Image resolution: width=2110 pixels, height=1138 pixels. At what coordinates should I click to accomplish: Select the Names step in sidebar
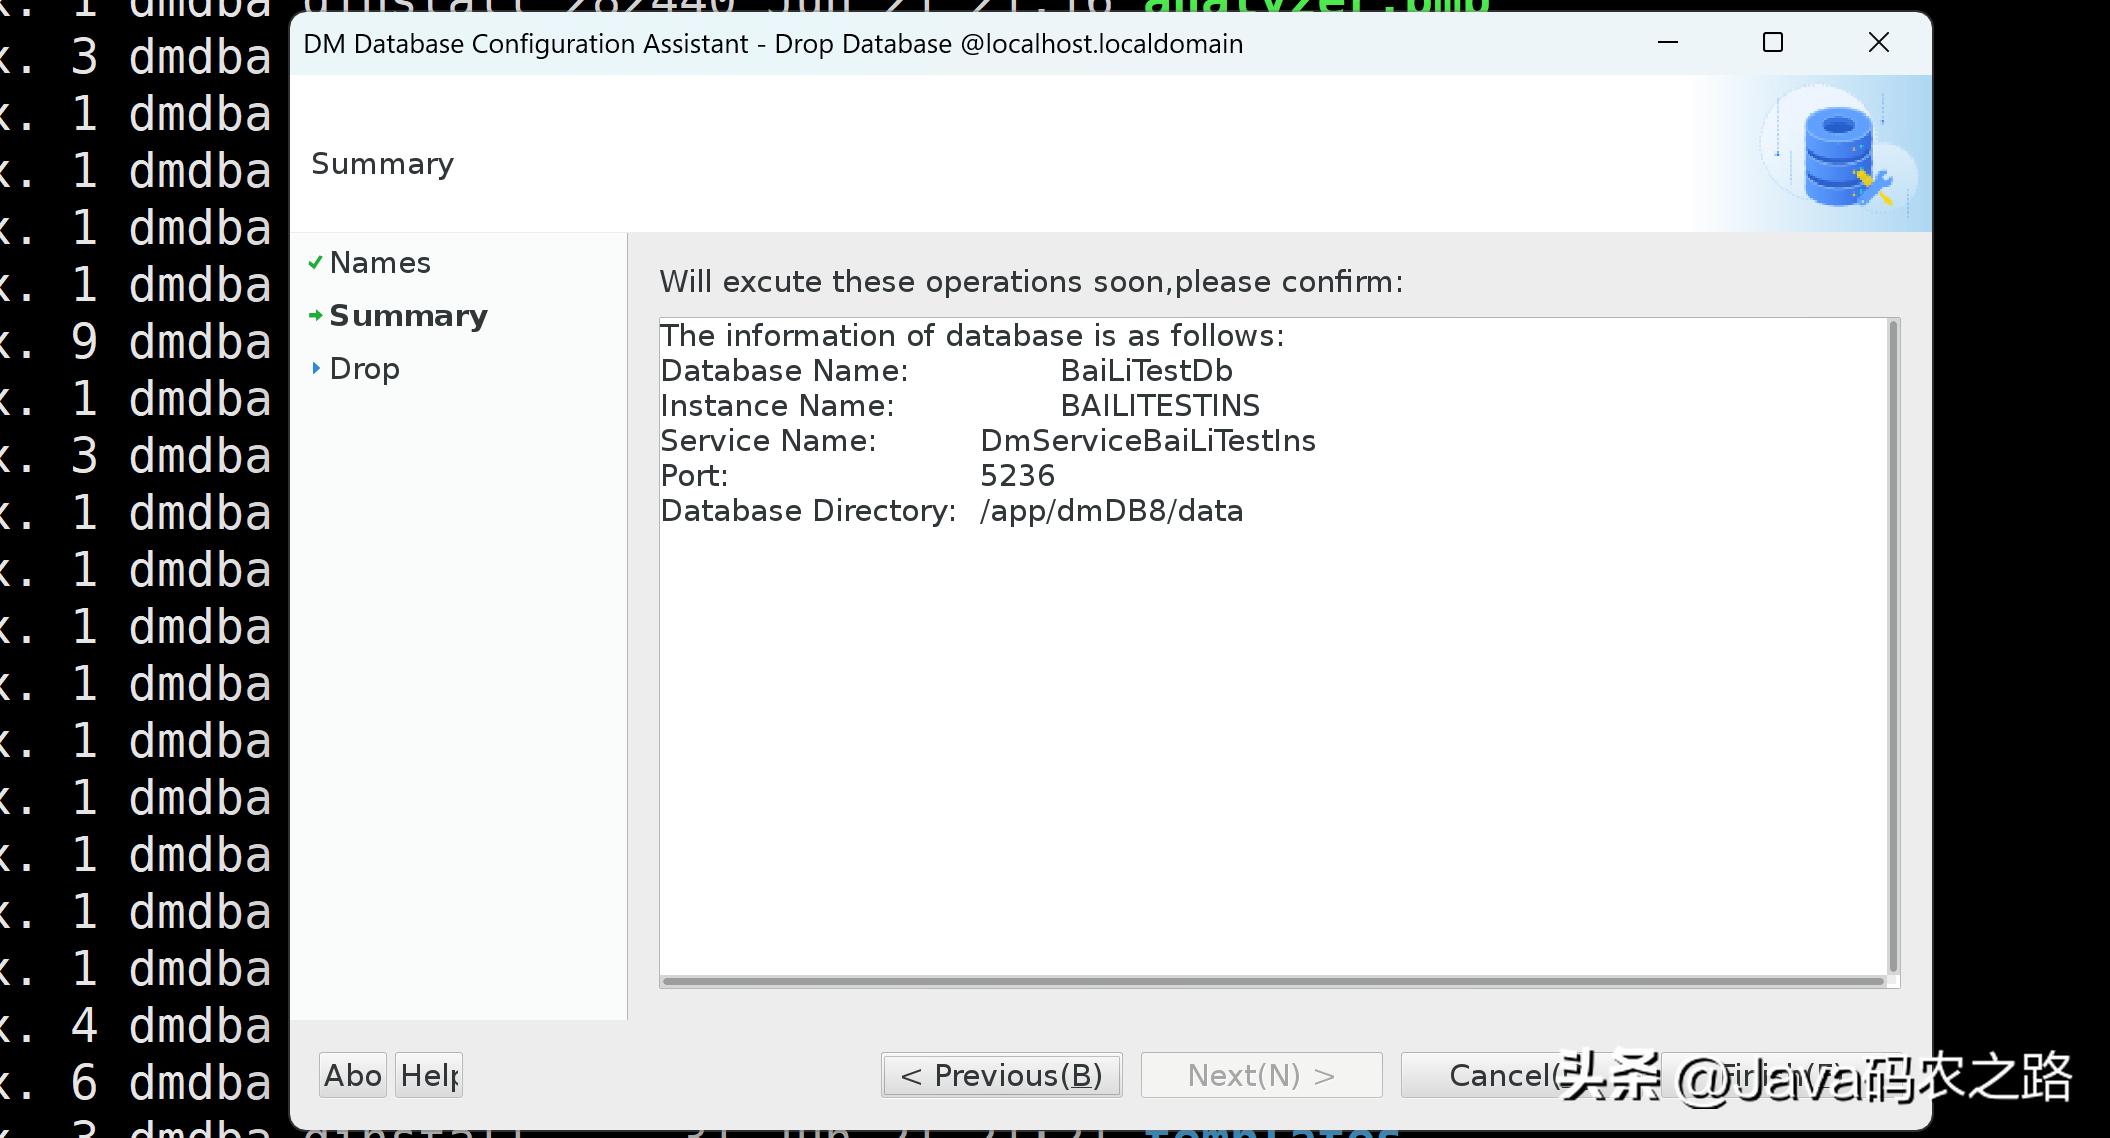coord(380,263)
